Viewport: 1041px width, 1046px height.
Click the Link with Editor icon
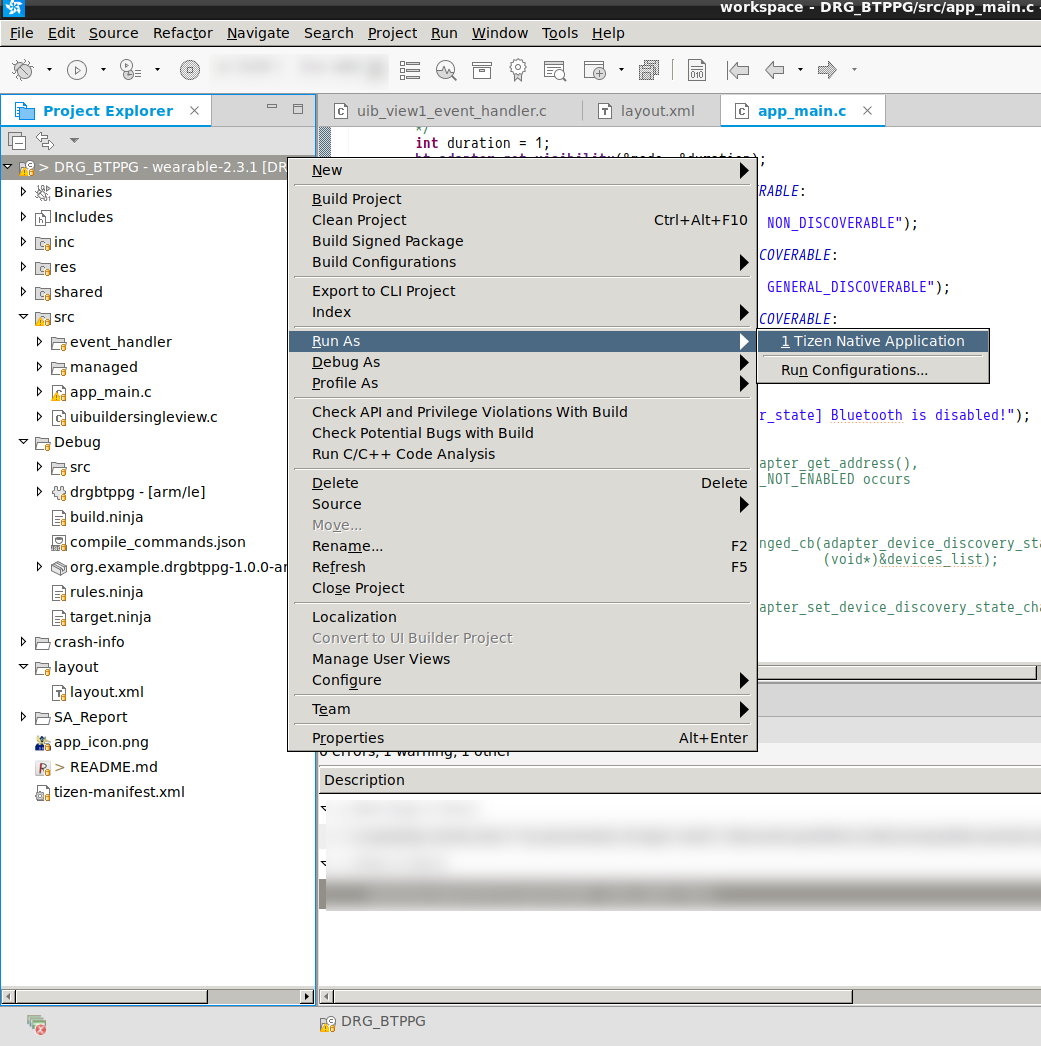tap(45, 141)
